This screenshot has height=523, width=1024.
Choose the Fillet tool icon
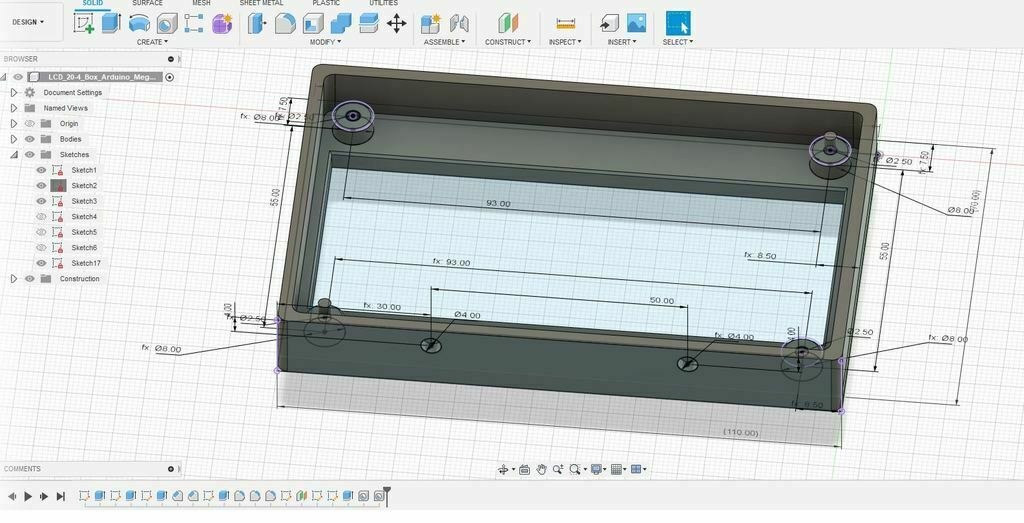tap(285, 23)
